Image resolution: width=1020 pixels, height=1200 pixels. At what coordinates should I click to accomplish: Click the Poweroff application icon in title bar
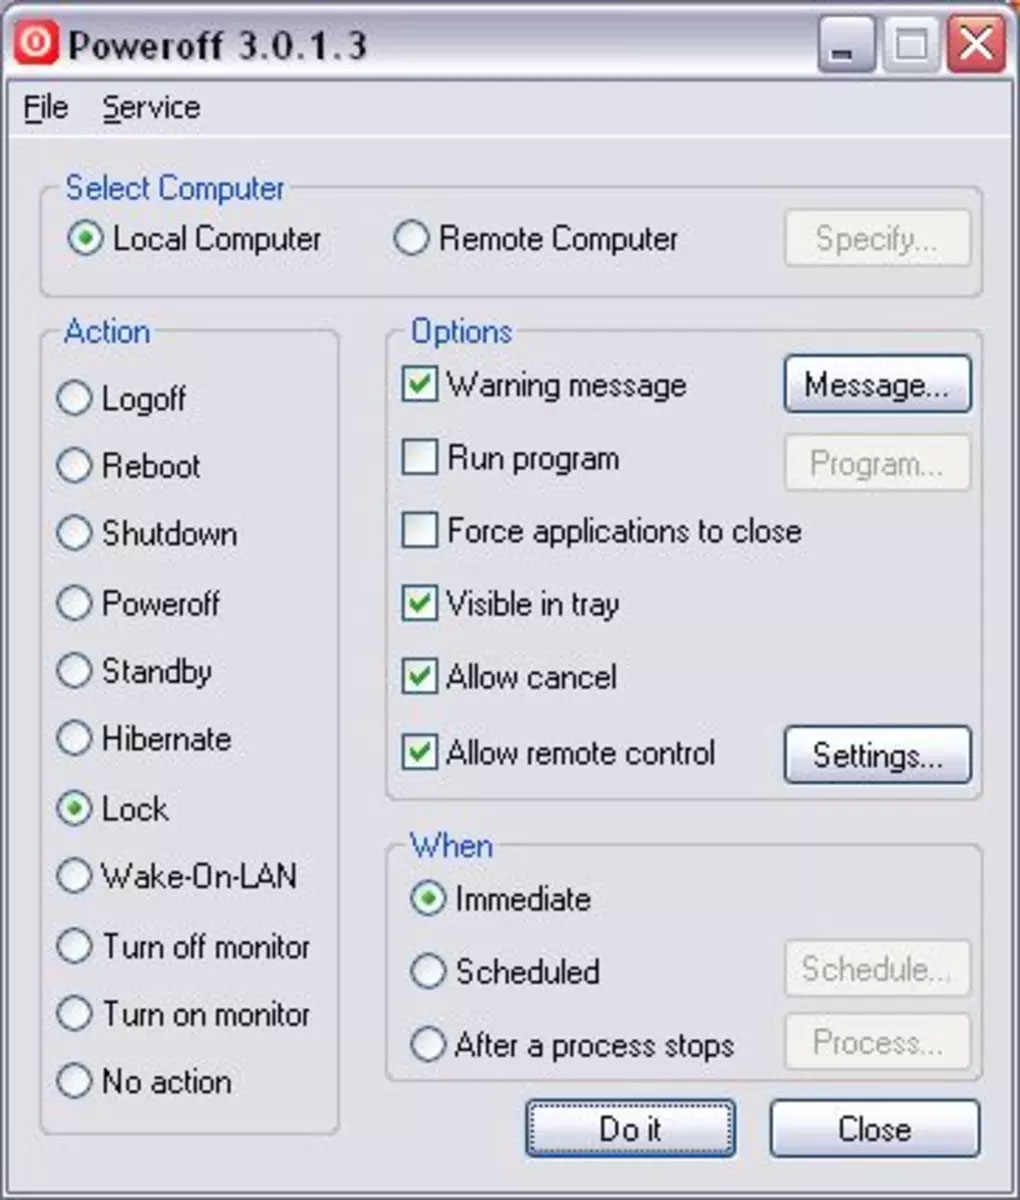[37, 42]
